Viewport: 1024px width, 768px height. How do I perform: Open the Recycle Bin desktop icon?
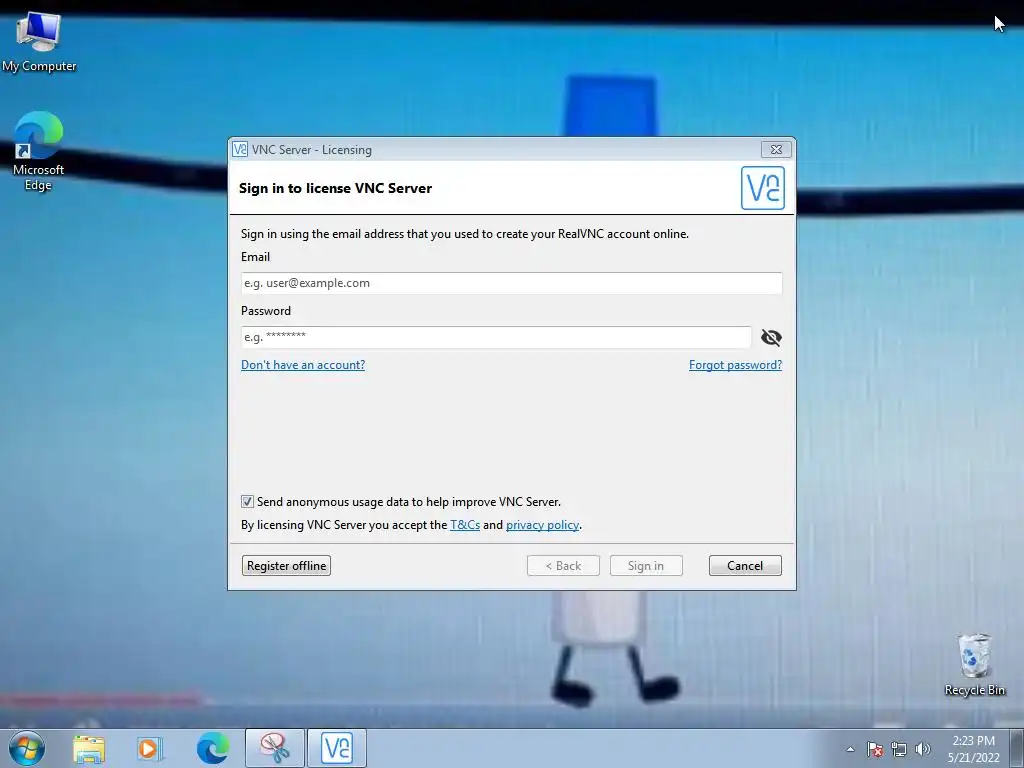[x=974, y=664]
